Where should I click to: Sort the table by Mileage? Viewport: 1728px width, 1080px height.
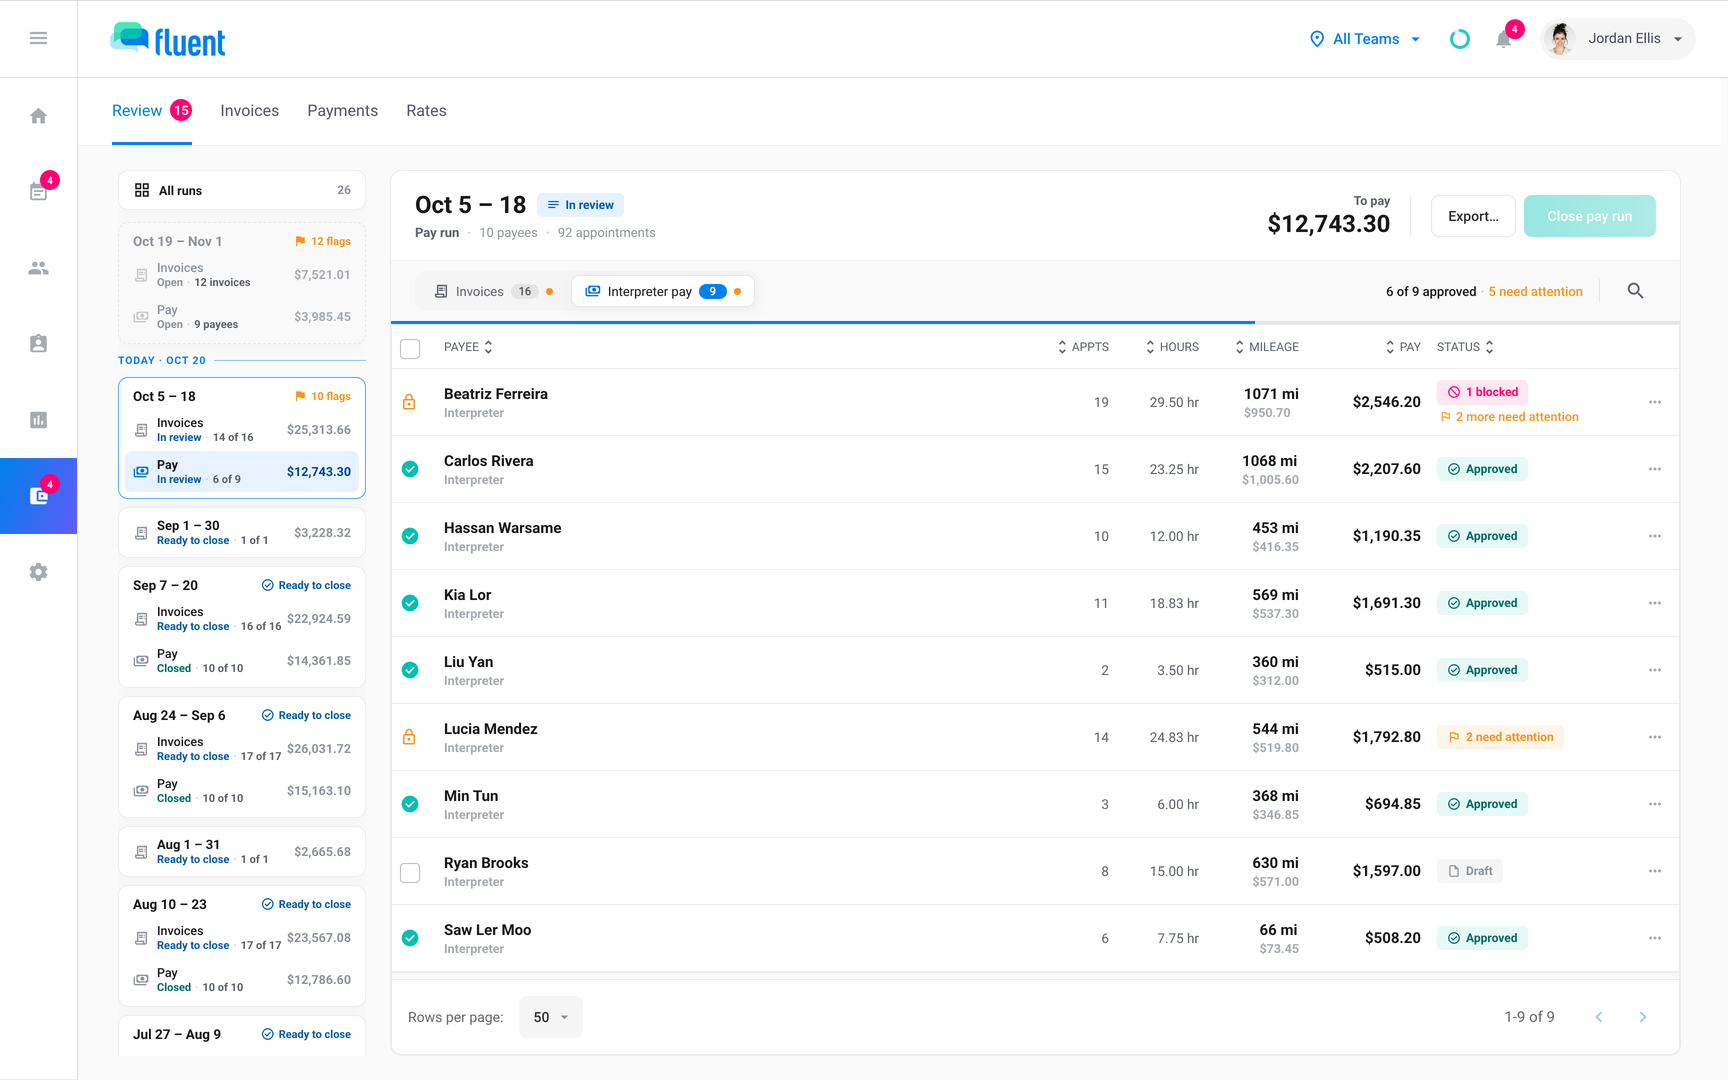click(1266, 347)
